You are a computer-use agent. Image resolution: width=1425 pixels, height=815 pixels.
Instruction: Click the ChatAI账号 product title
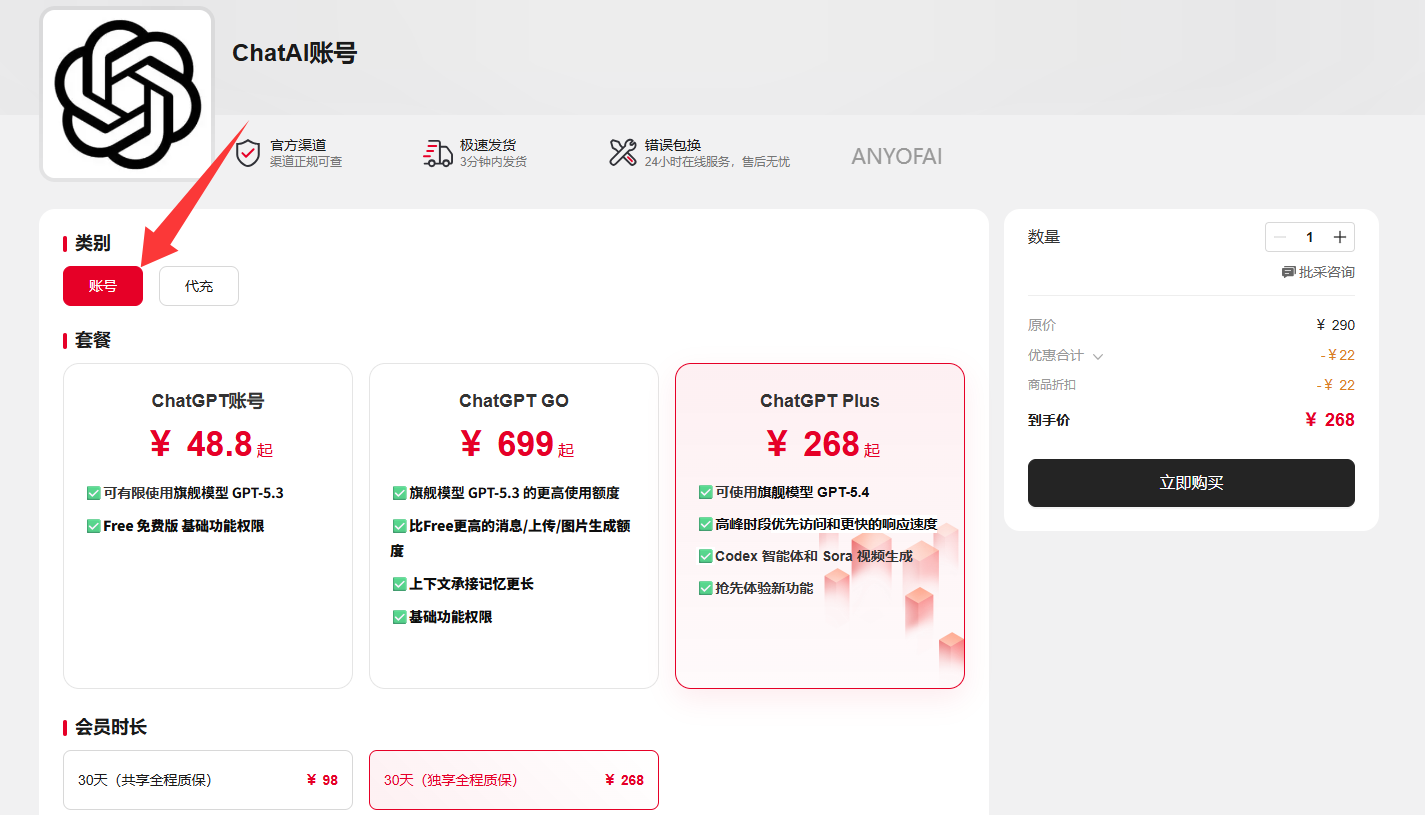(x=295, y=53)
